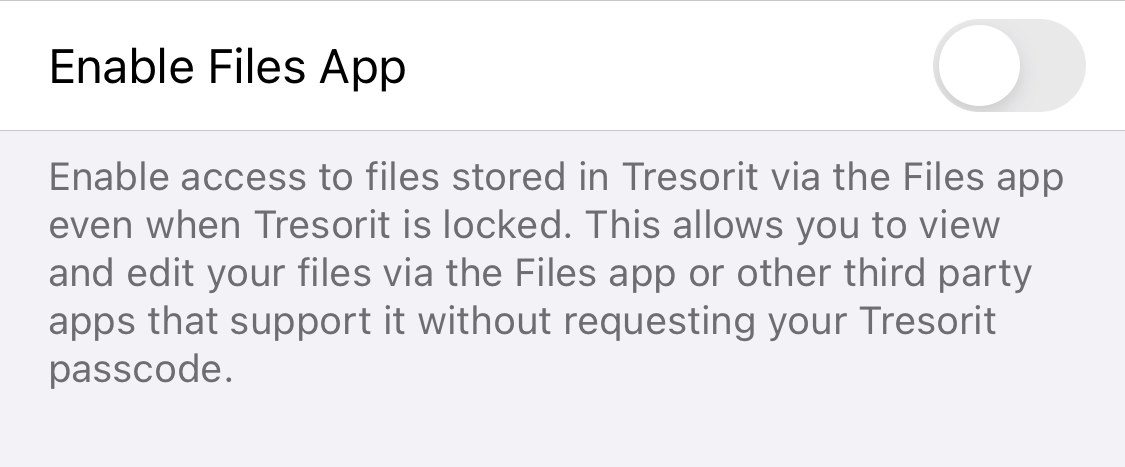Click the words 'without requesting your Tresorit'
The height and width of the screenshot is (467, 1125).
pyautogui.click(x=707, y=322)
